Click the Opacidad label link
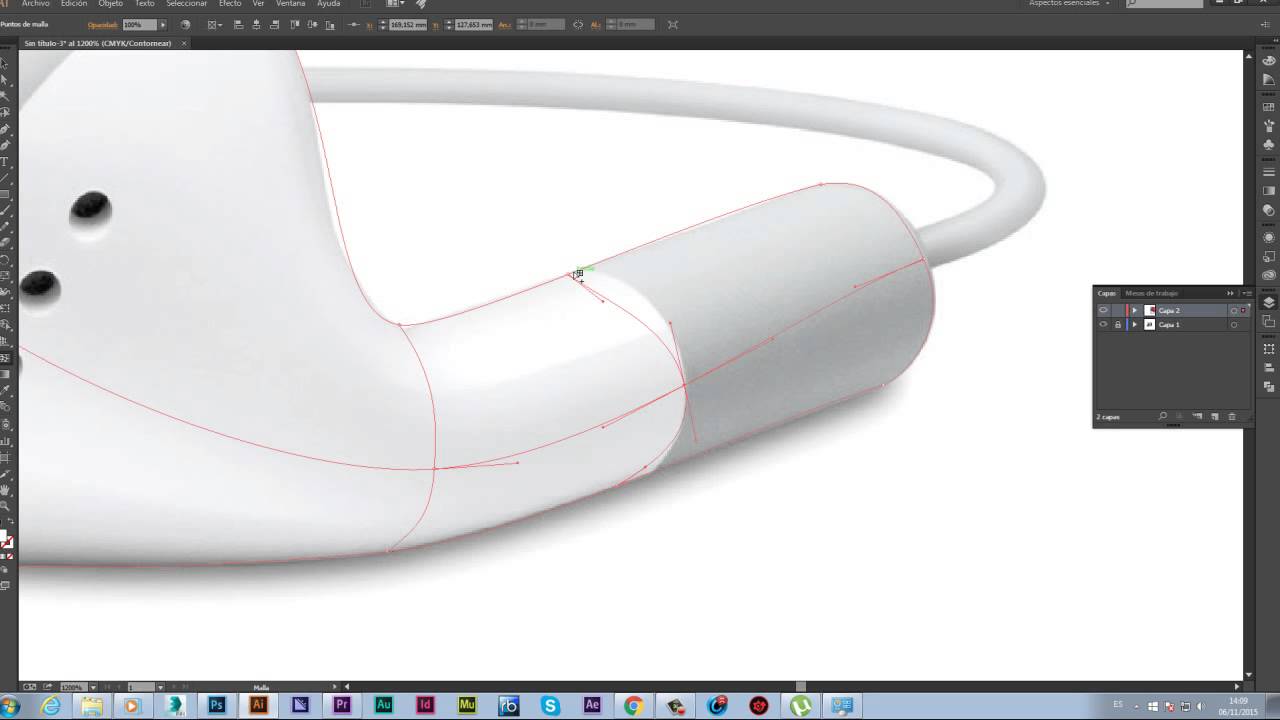 pos(102,24)
